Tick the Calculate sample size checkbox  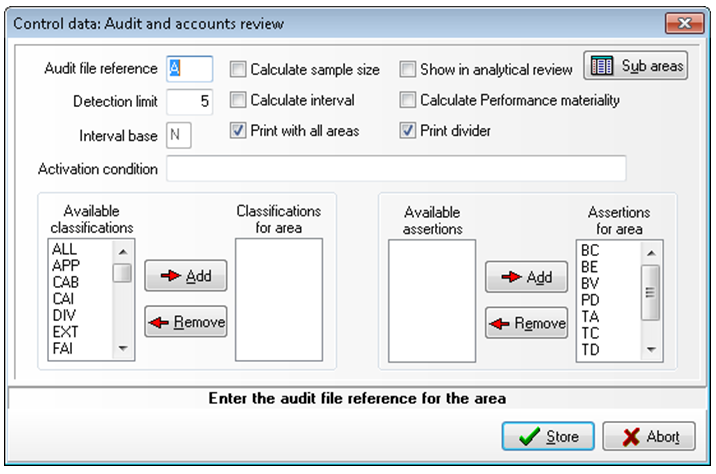(x=238, y=69)
